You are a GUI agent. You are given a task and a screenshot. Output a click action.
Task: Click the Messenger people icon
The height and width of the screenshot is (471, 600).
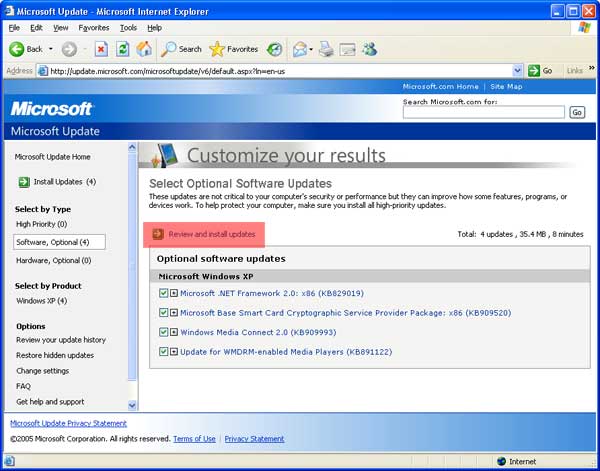[369, 49]
